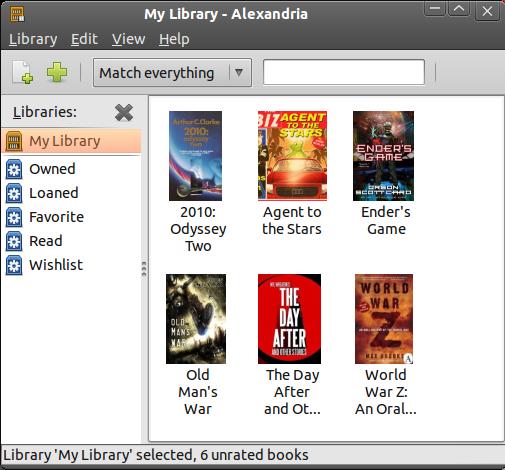
Task: Select the My Library shelf icon
Action: point(14,141)
